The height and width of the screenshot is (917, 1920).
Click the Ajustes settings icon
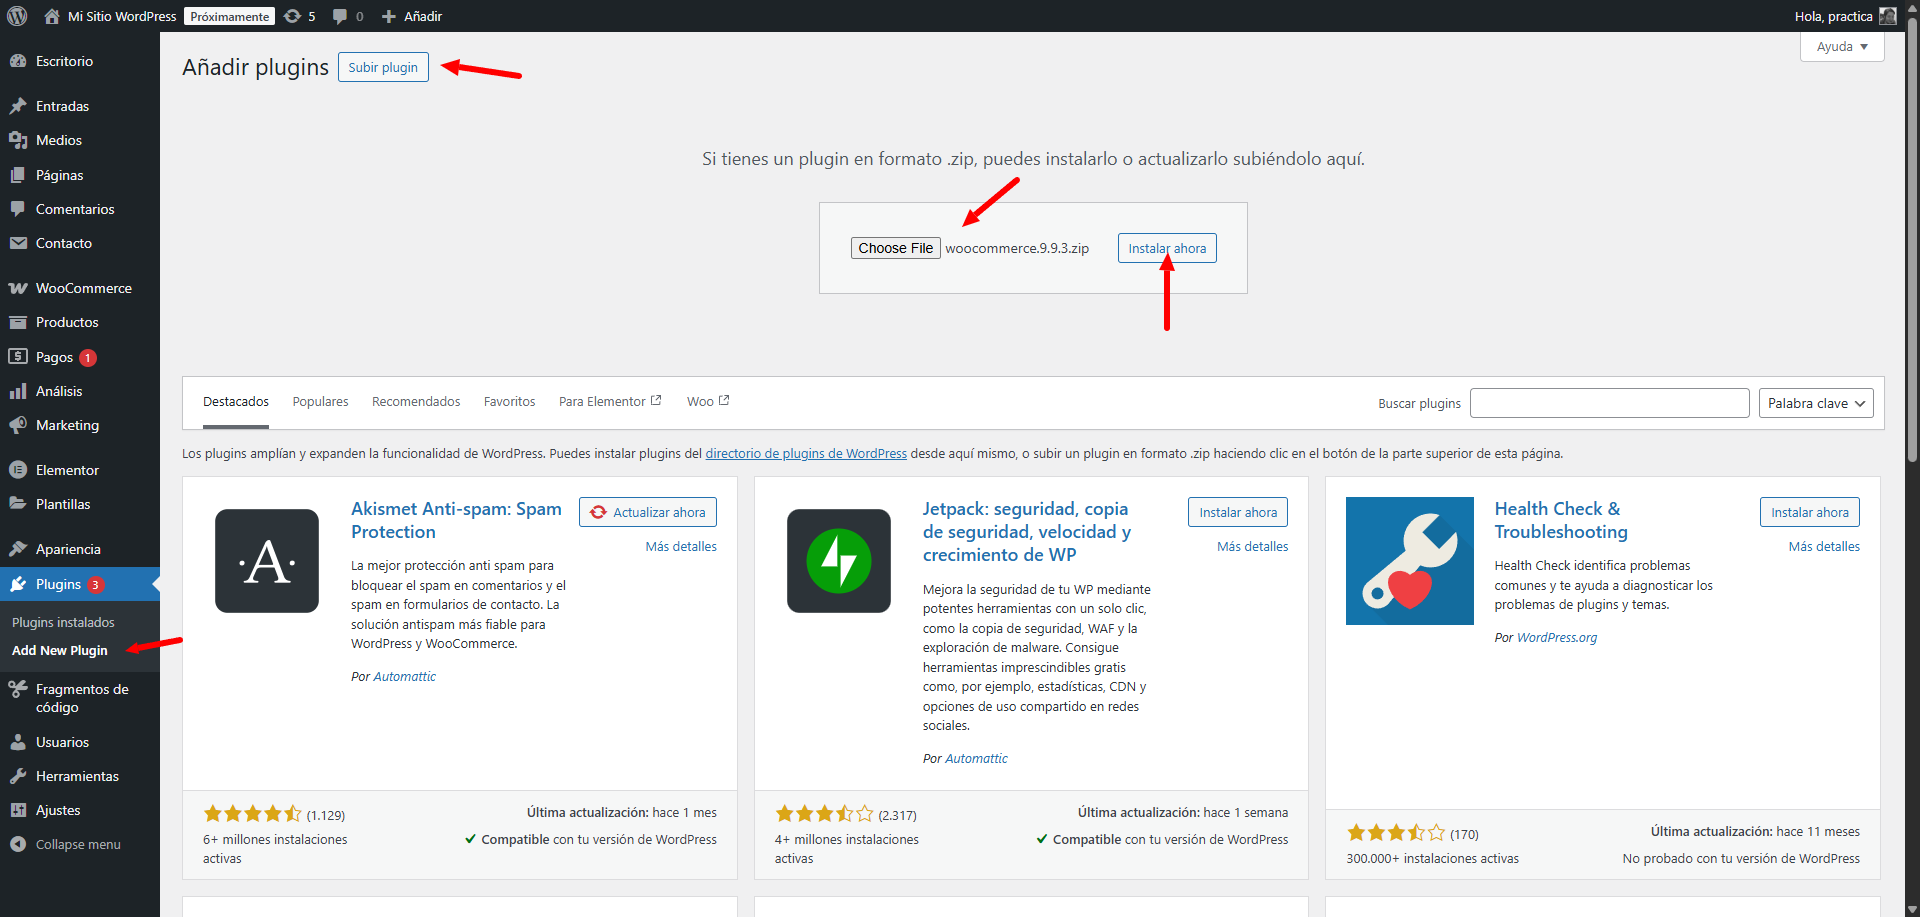point(18,810)
